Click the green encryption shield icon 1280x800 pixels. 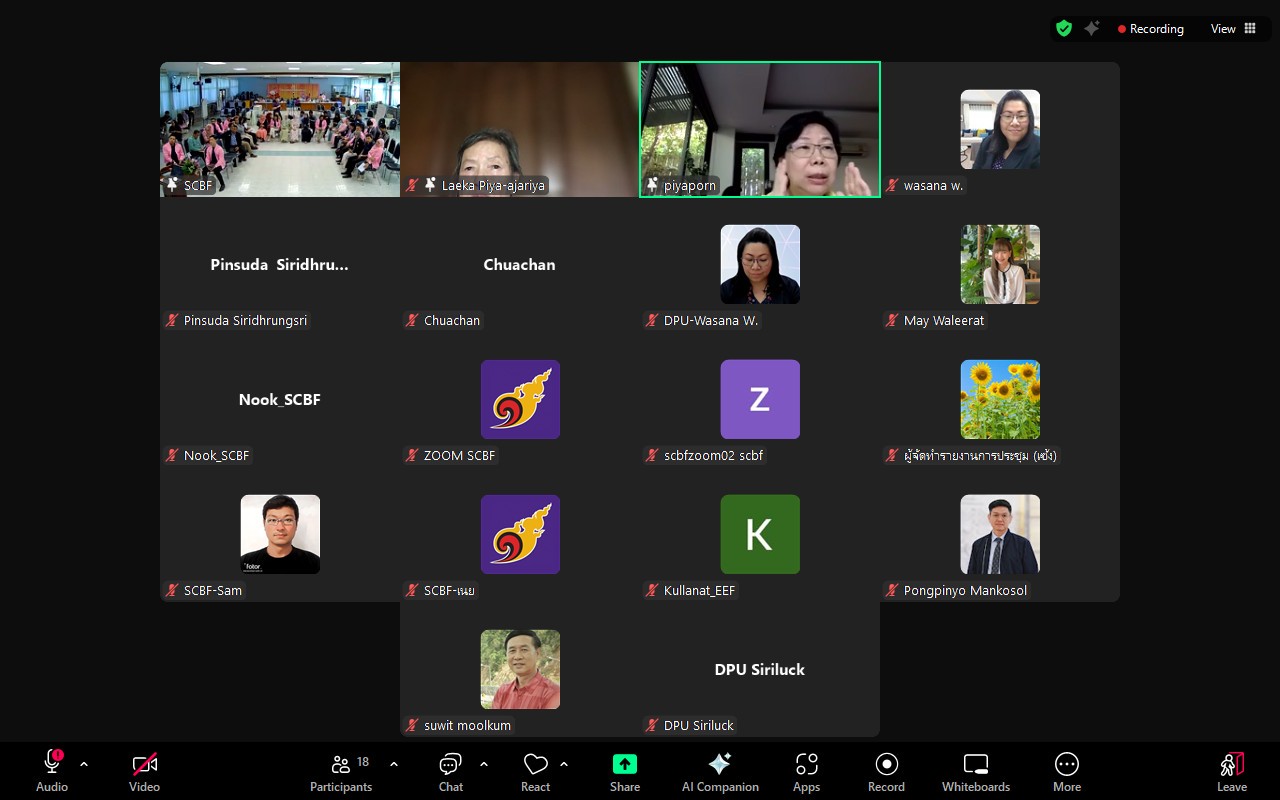[x=1064, y=29]
